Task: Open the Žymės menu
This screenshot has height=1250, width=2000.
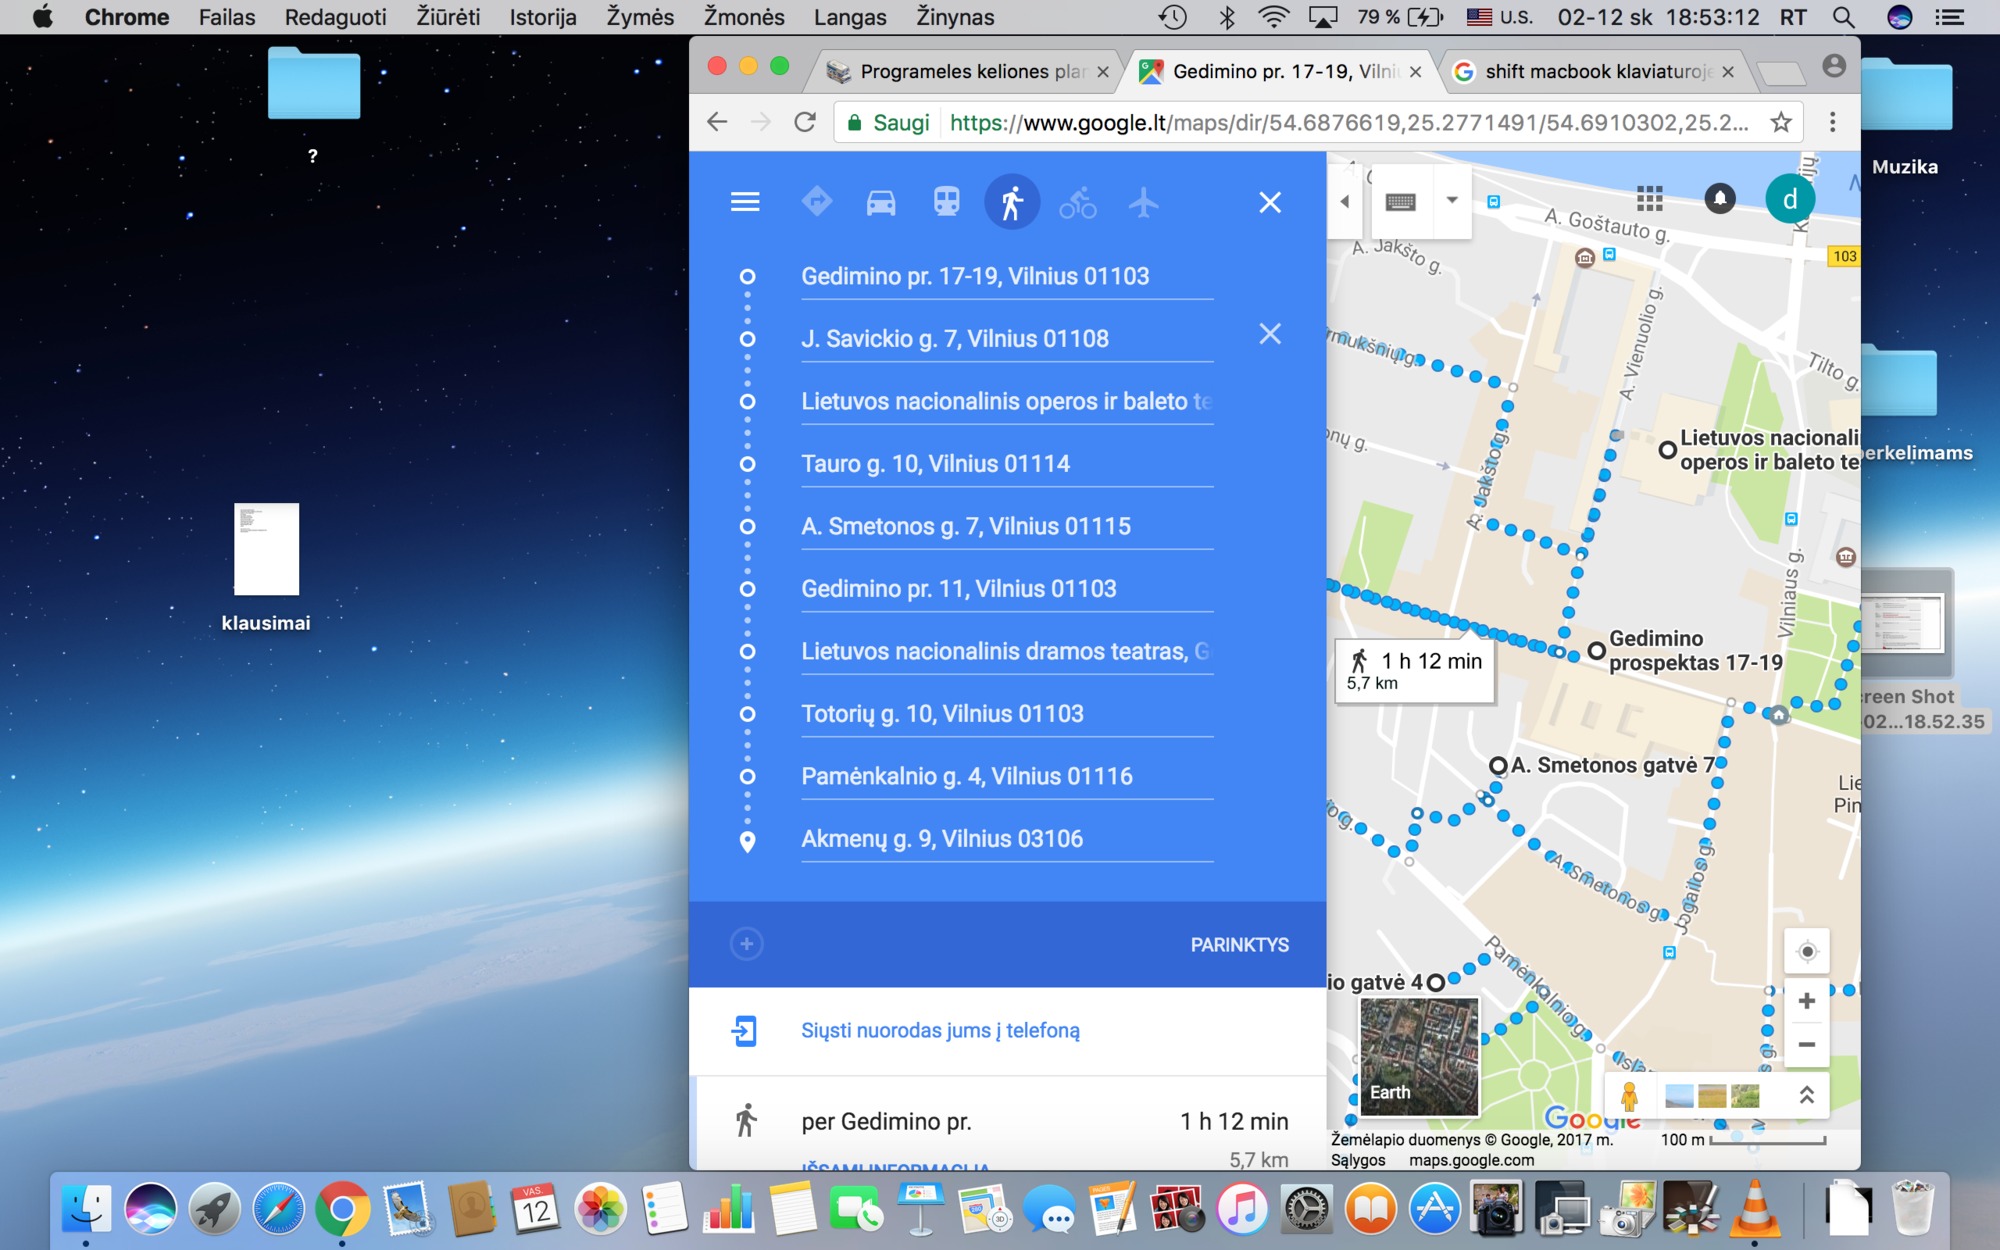Action: point(640,17)
